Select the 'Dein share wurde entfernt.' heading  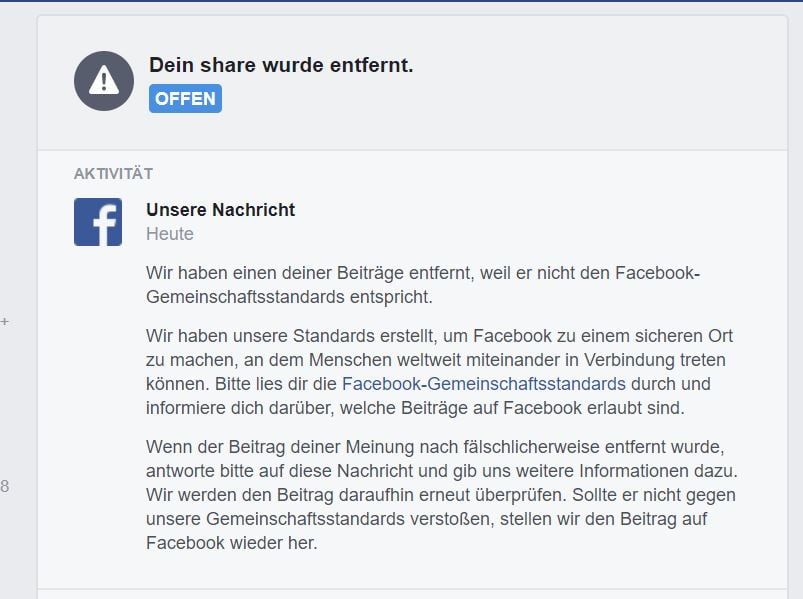[281, 65]
